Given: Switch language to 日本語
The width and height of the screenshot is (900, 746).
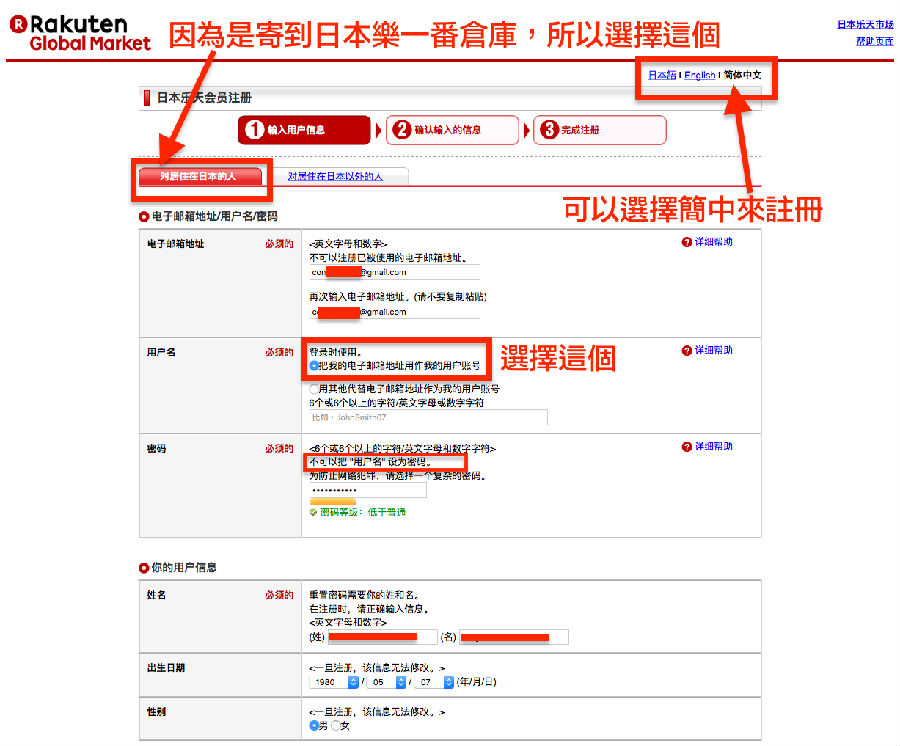Looking at the screenshot, I should click(x=662, y=75).
